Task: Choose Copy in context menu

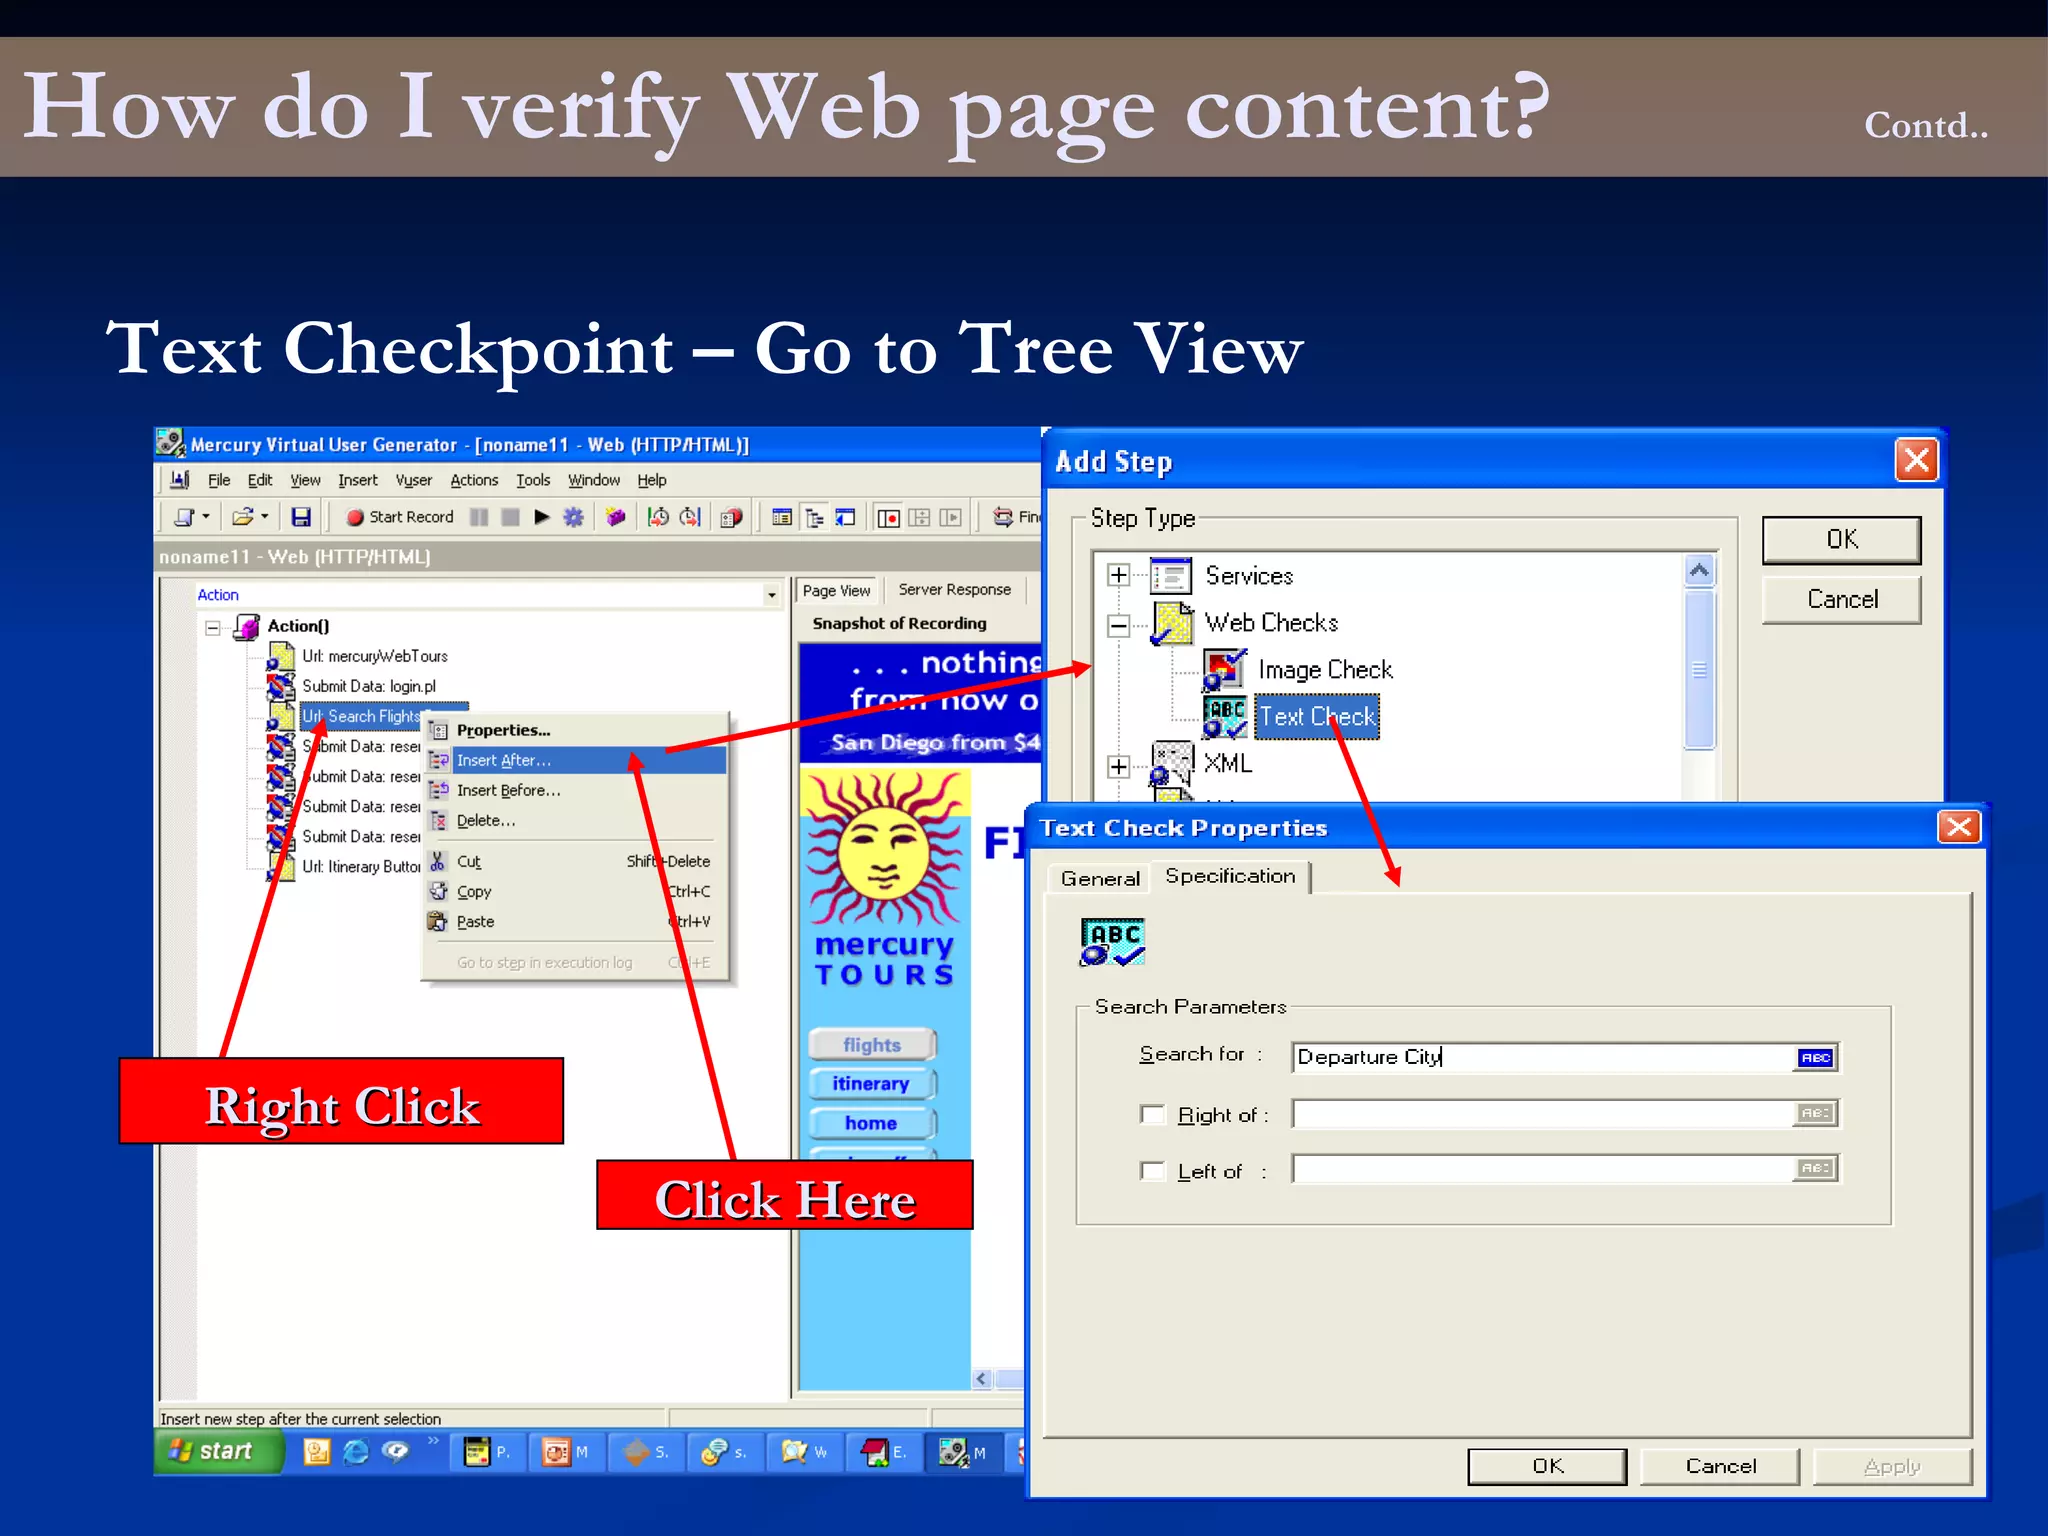Action: (x=575, y=891)
